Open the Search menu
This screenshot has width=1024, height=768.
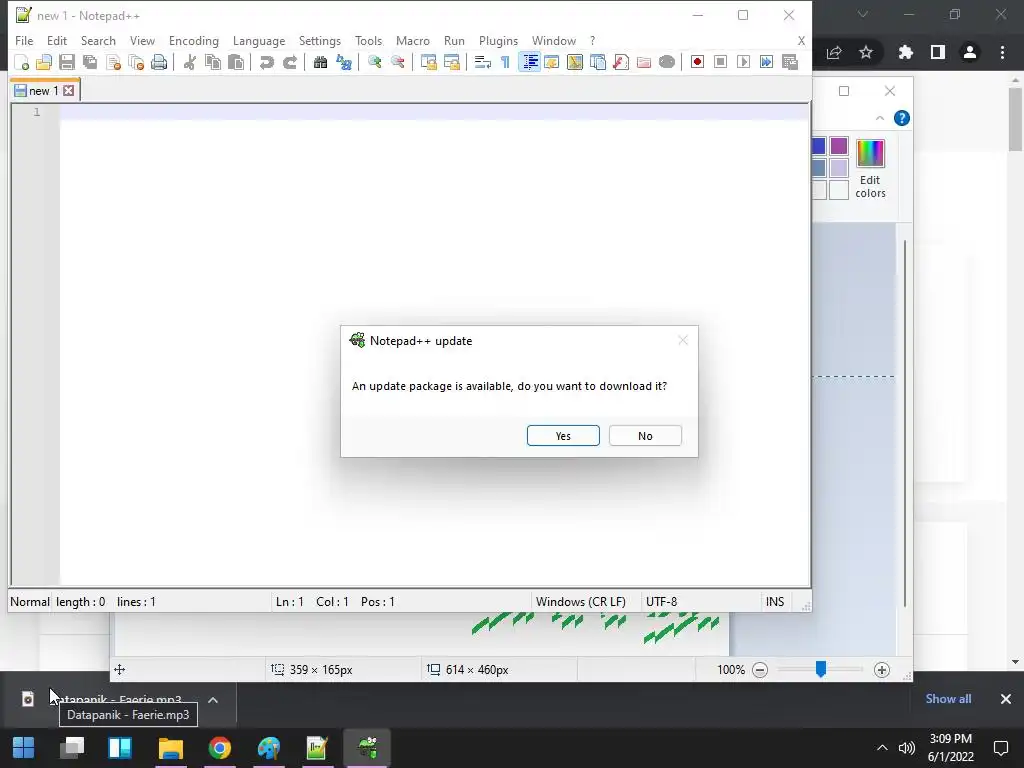point(98,40)
